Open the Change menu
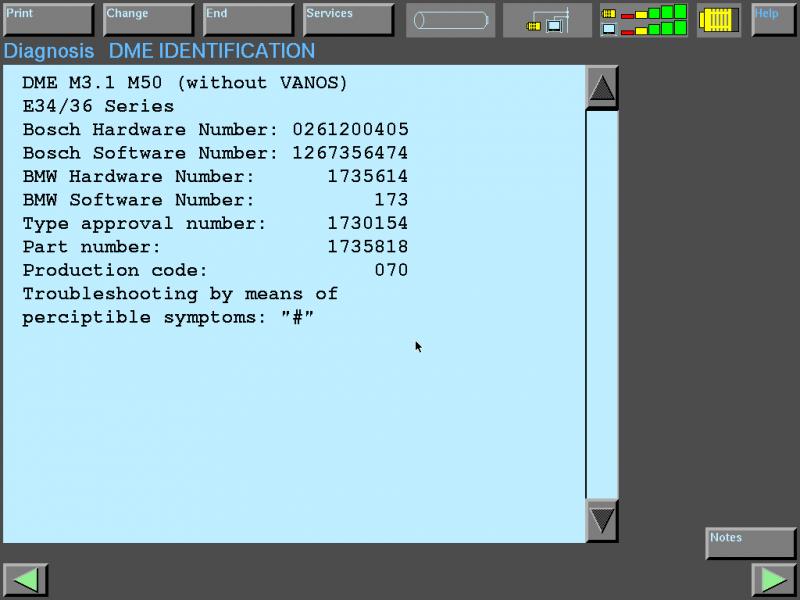 tap(148, 20)
